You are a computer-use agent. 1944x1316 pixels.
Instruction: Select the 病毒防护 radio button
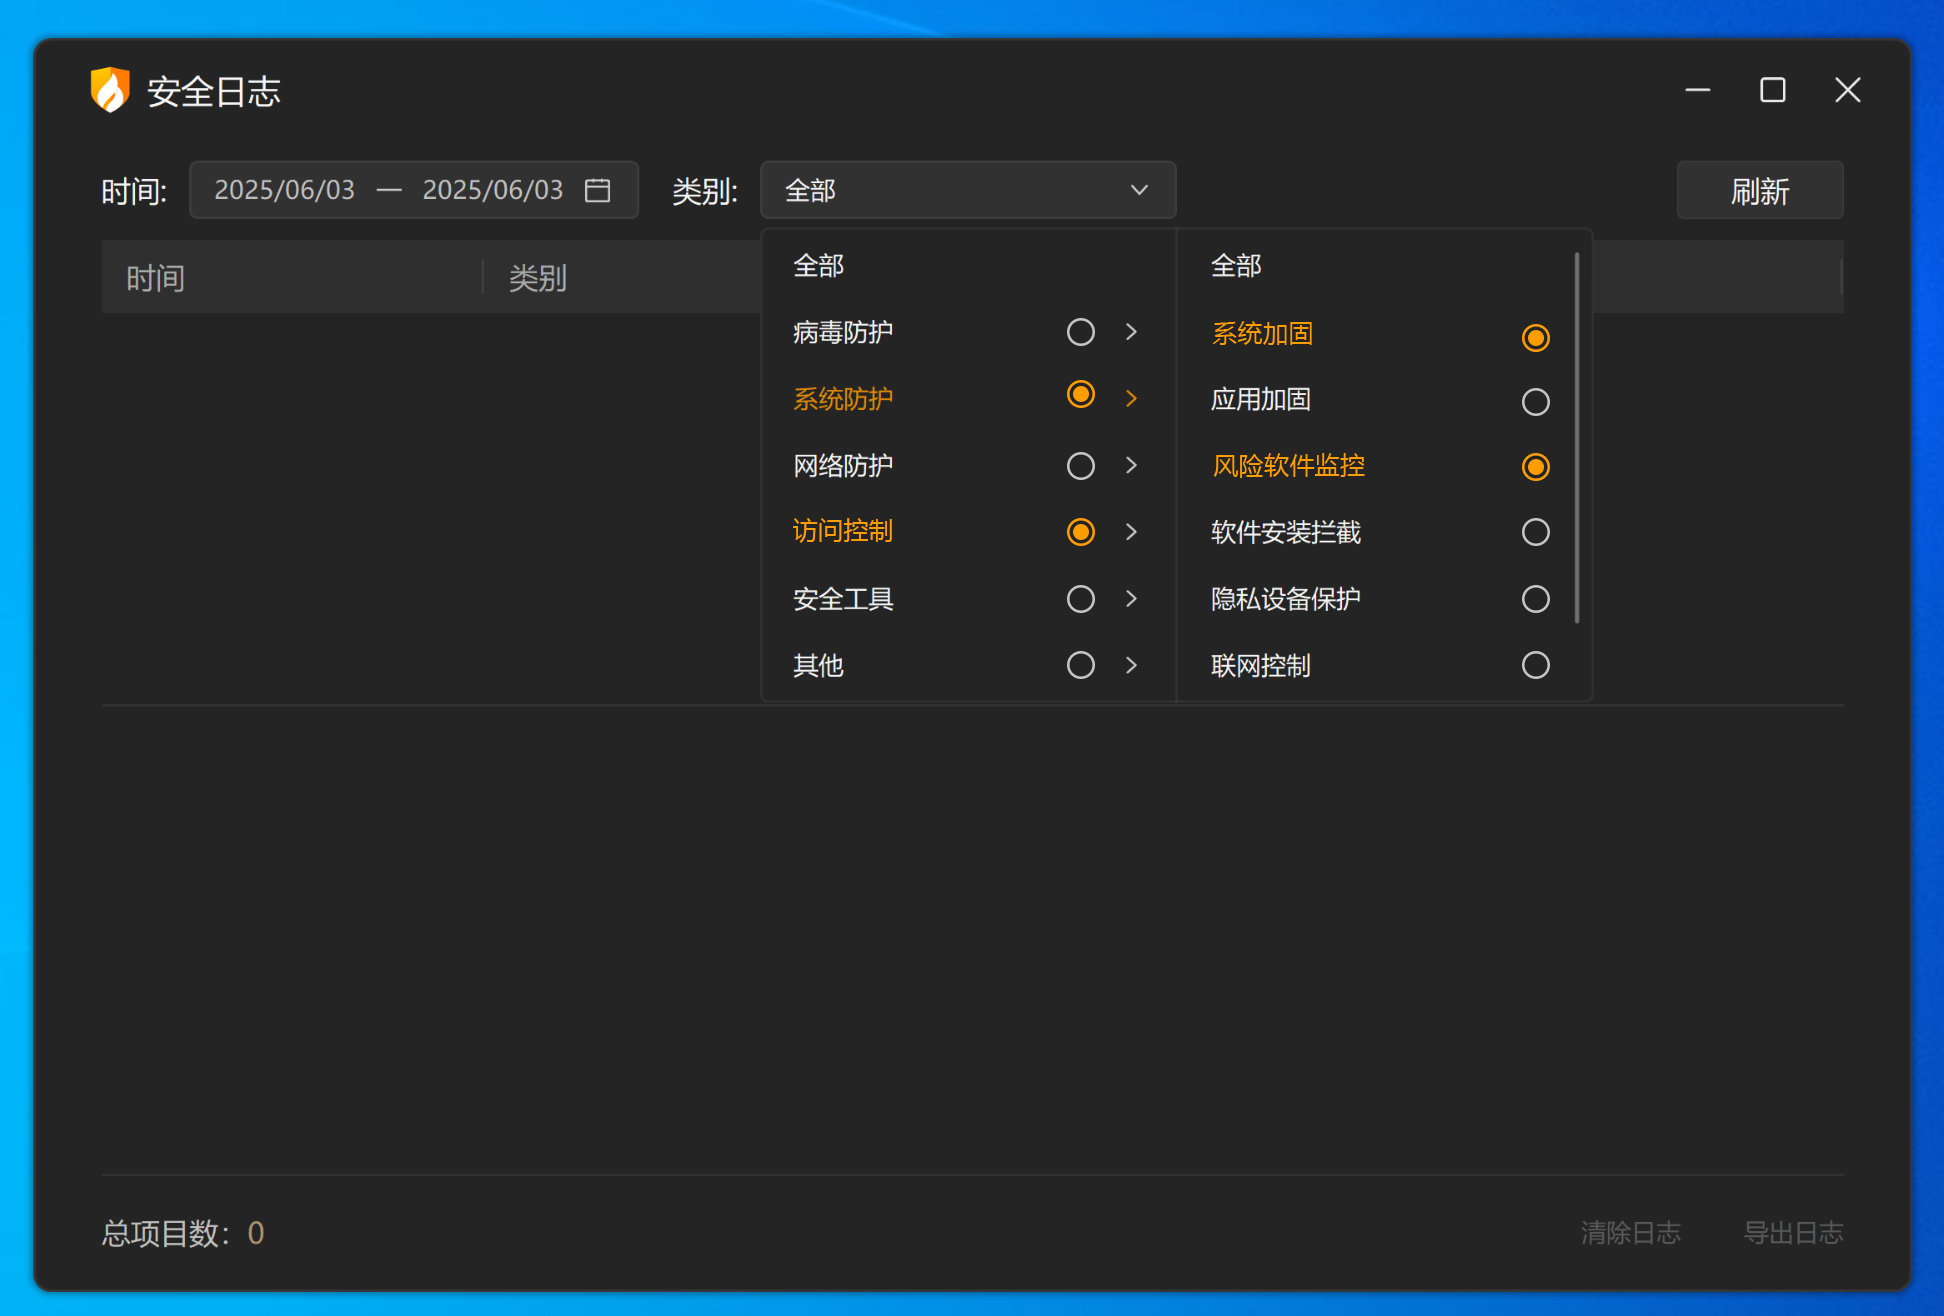tap(1080, 332)
